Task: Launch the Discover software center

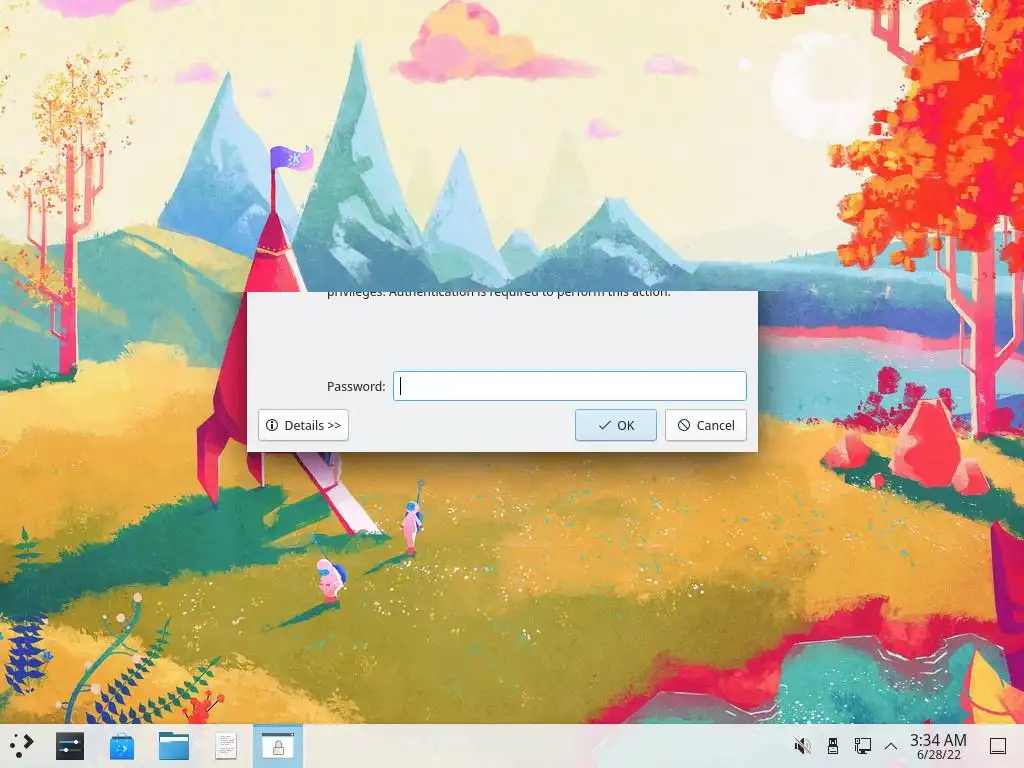Action: tap(121, 746)
